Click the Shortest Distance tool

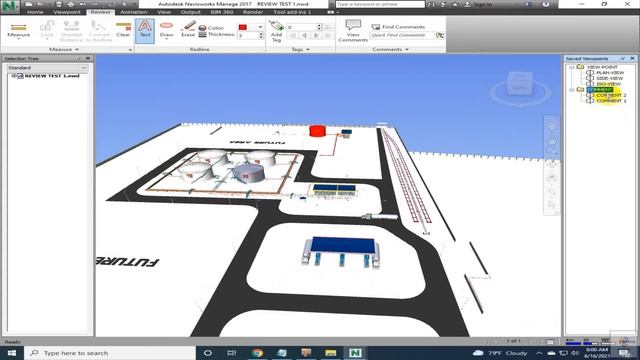71,31
